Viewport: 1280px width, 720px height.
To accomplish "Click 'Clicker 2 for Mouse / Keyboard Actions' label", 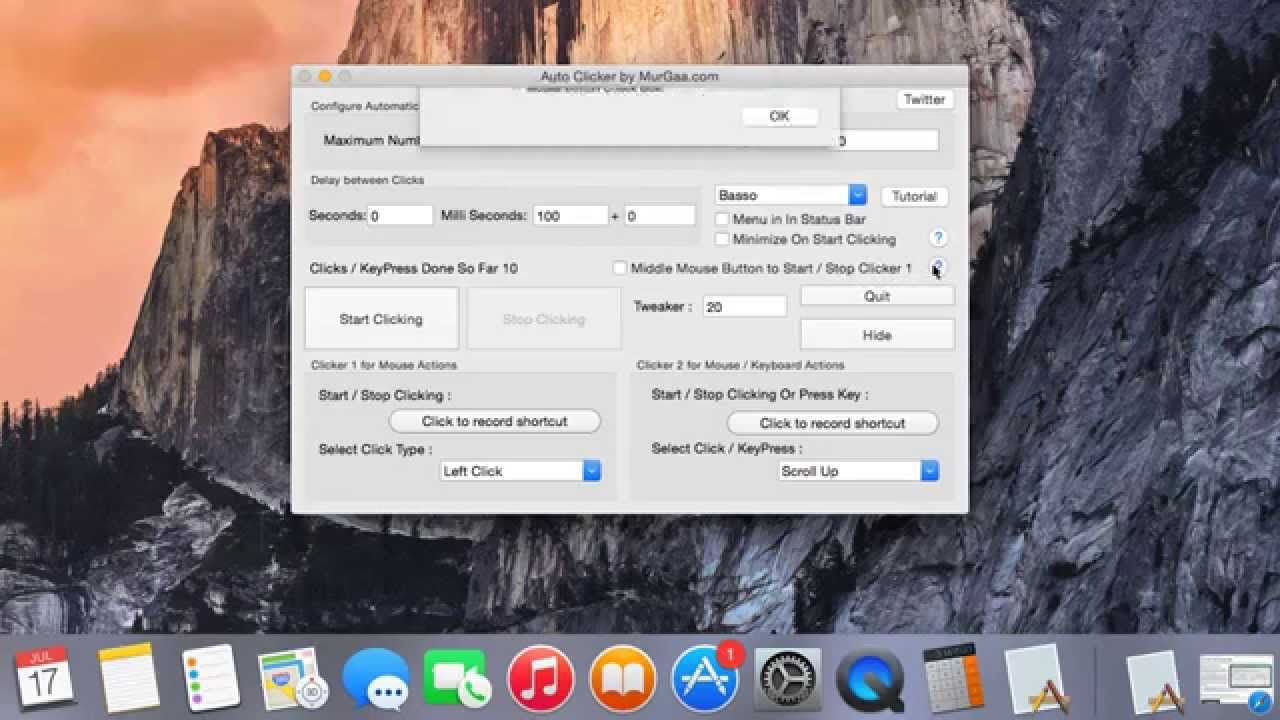I will pyautogui.click(x=740, y=365).
